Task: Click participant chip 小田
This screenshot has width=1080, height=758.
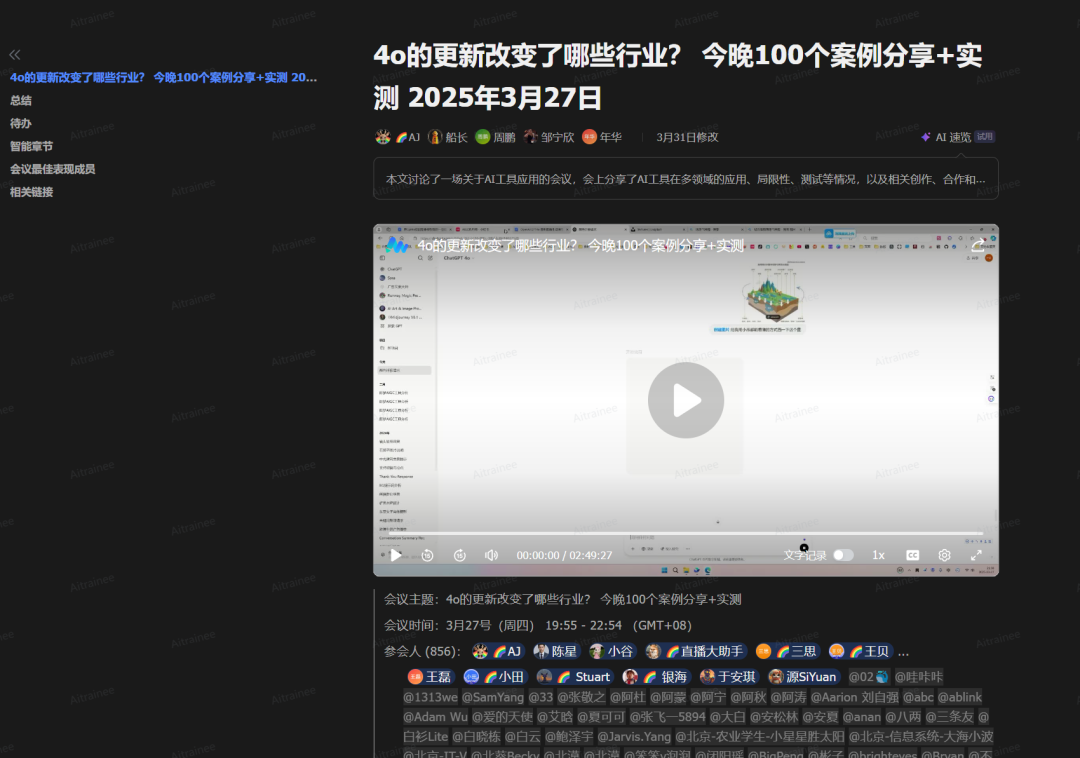Action: point(495,677)
